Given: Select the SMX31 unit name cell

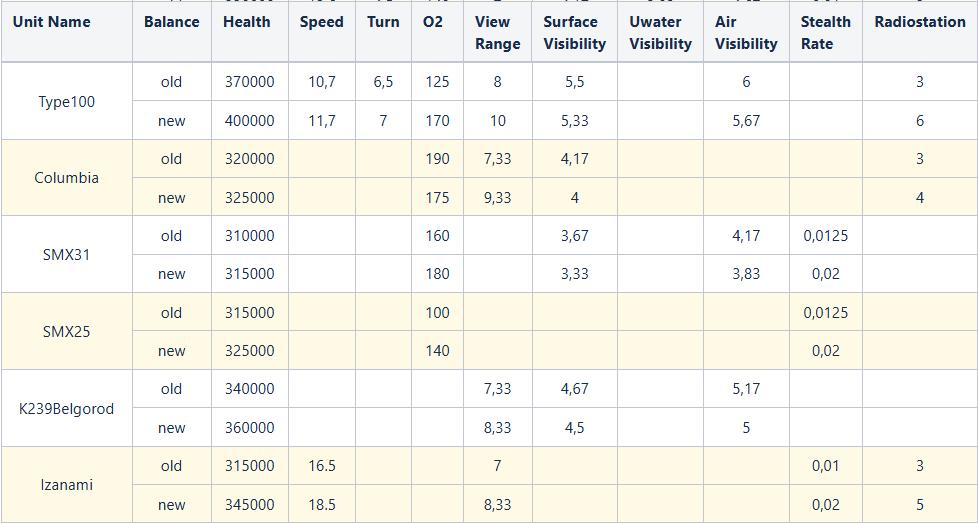Looking at the screenshot, I should tap(66, 254).
